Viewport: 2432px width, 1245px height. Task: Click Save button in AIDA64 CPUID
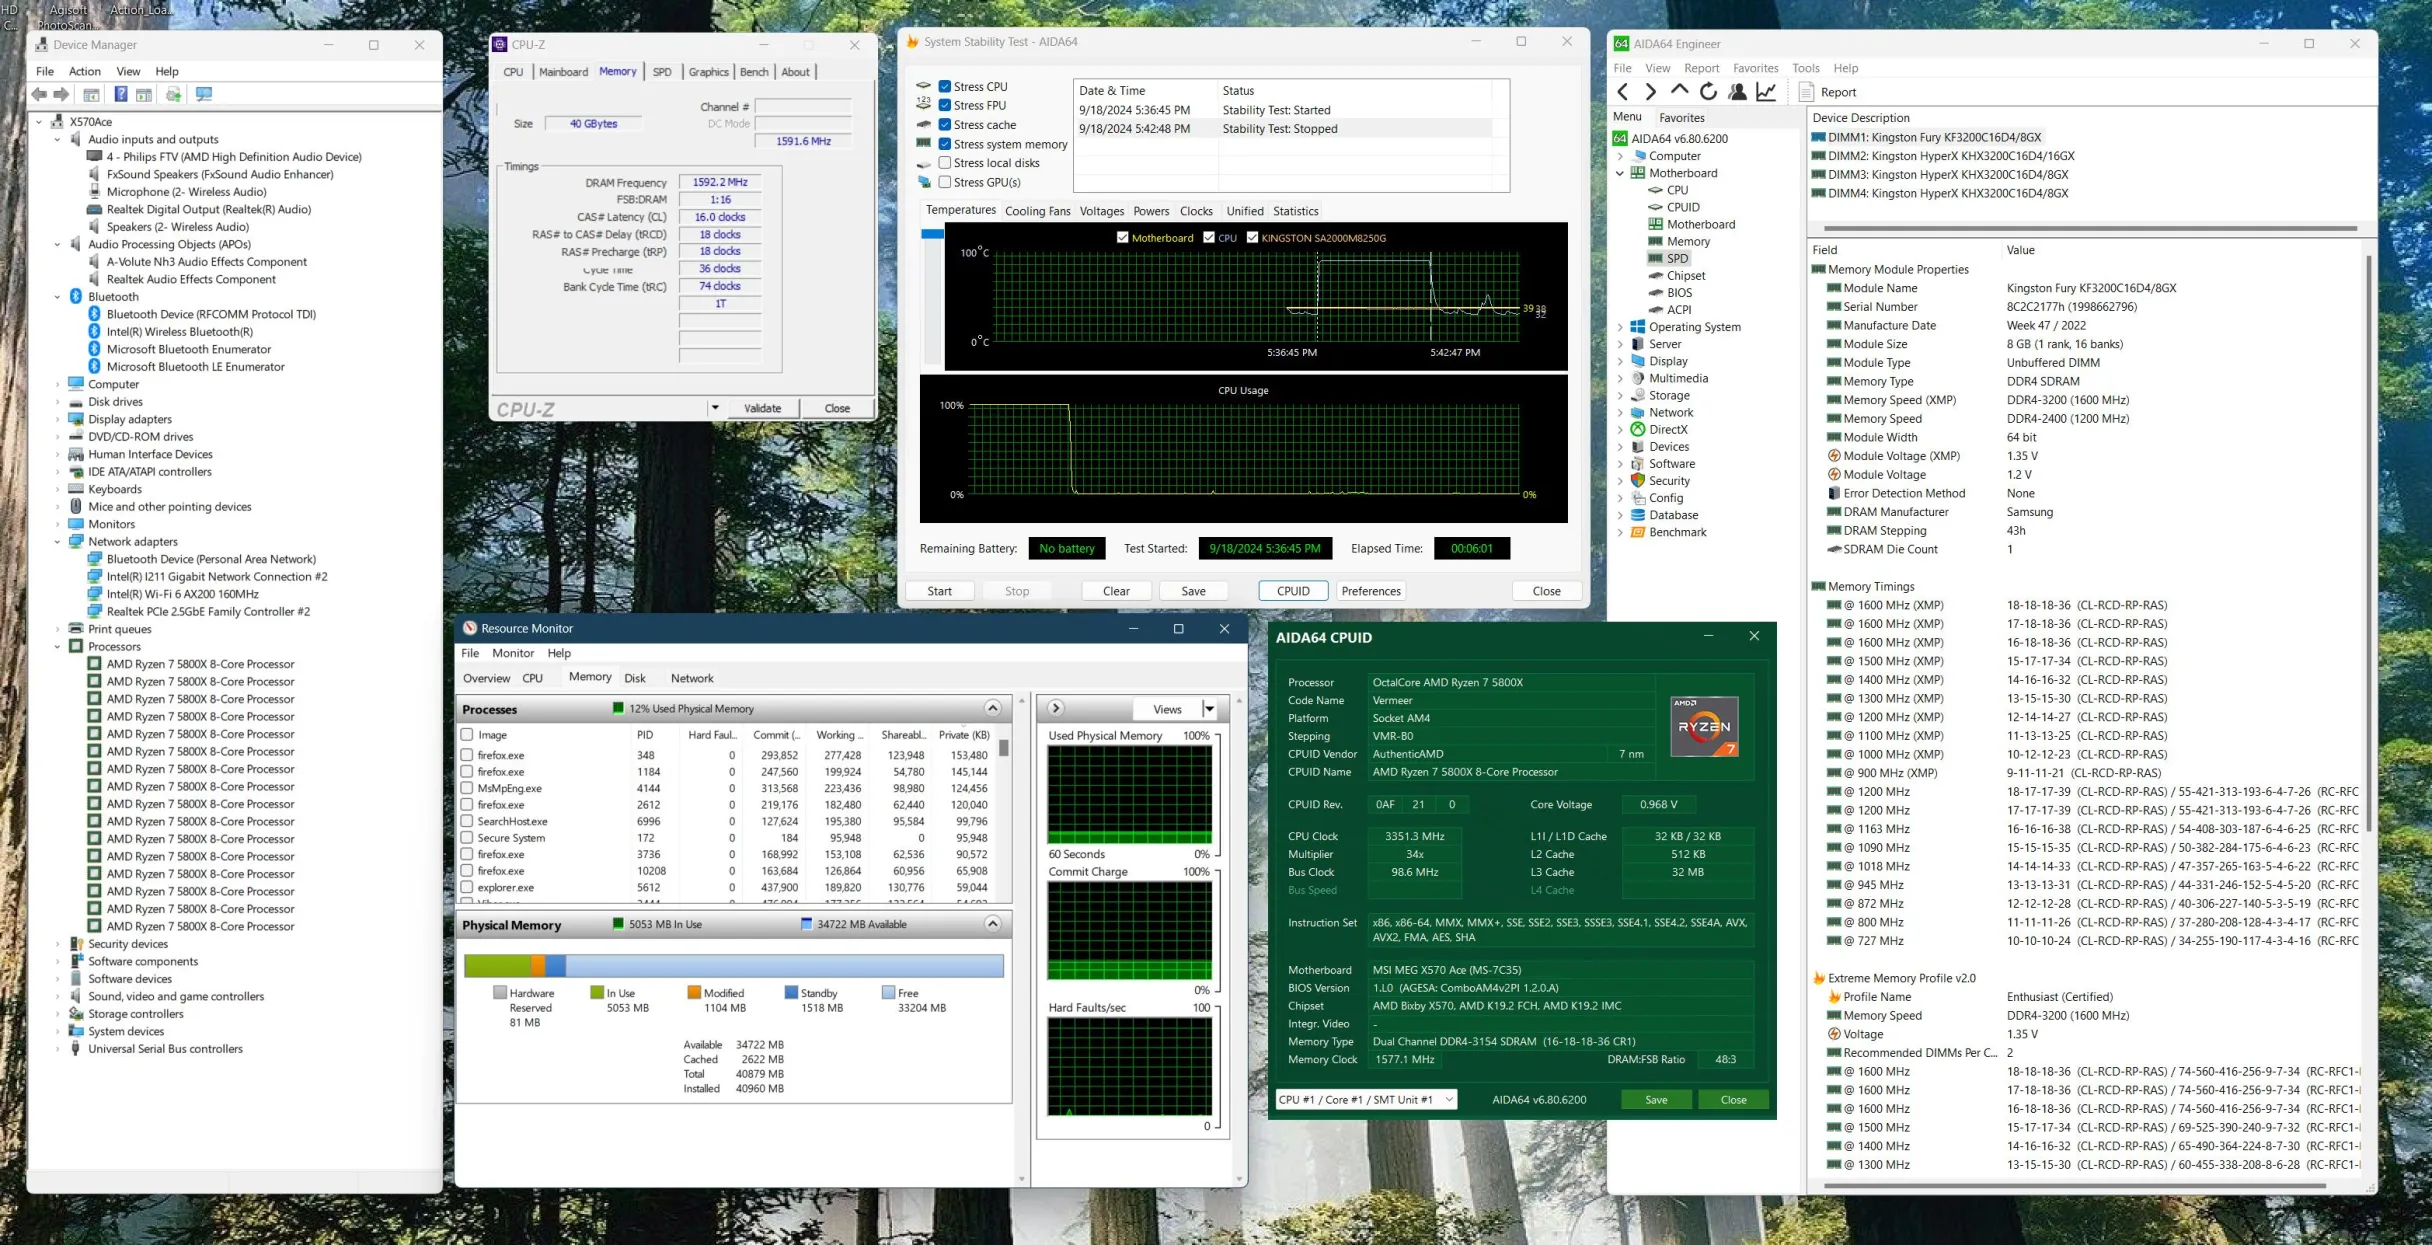(1656, 1099)
